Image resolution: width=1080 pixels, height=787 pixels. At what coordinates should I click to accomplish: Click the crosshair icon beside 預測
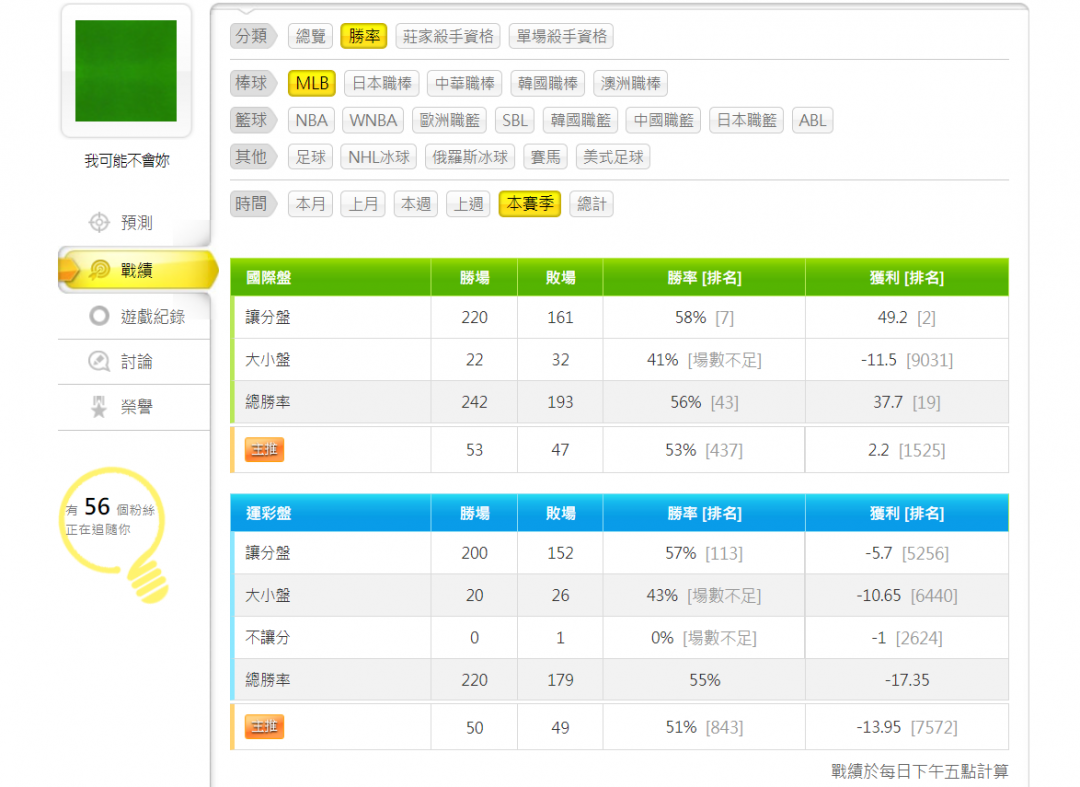(99, 222)
